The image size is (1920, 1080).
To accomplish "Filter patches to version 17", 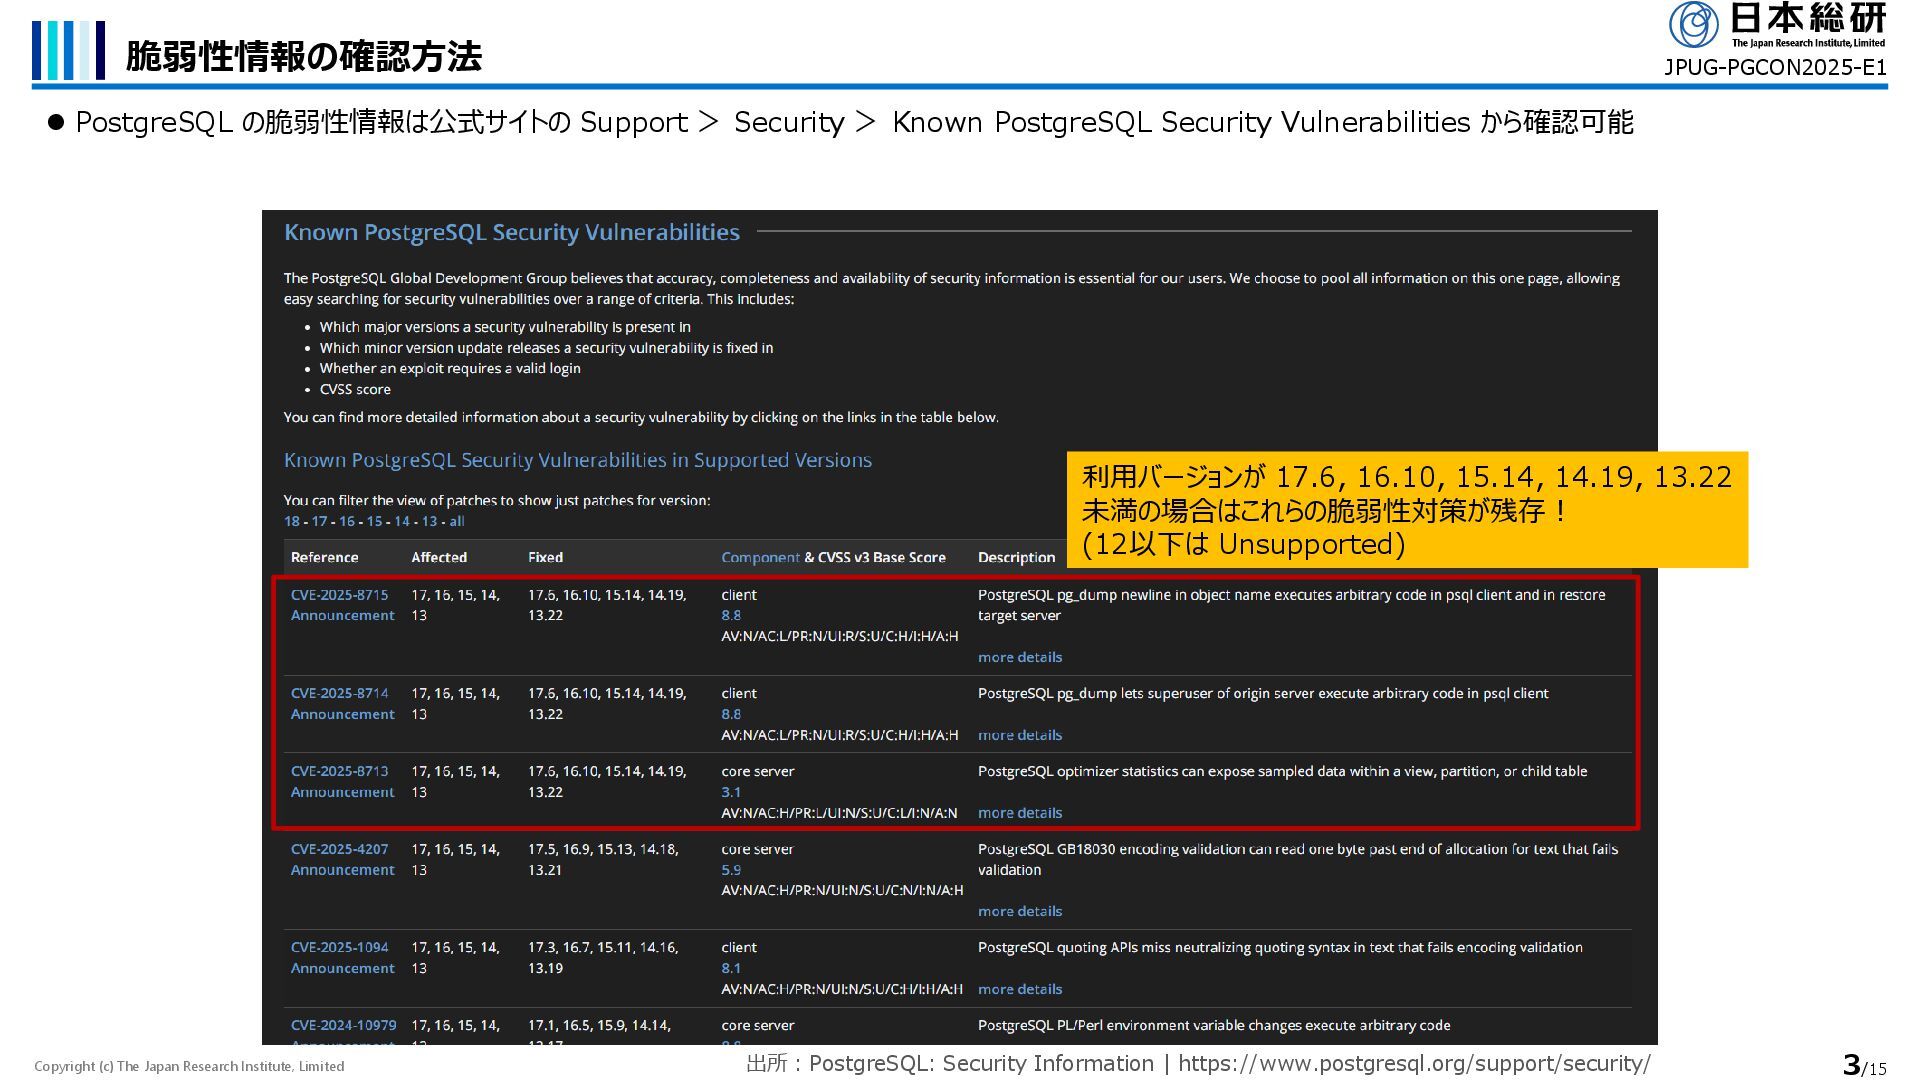I will [x=319, y=521].
